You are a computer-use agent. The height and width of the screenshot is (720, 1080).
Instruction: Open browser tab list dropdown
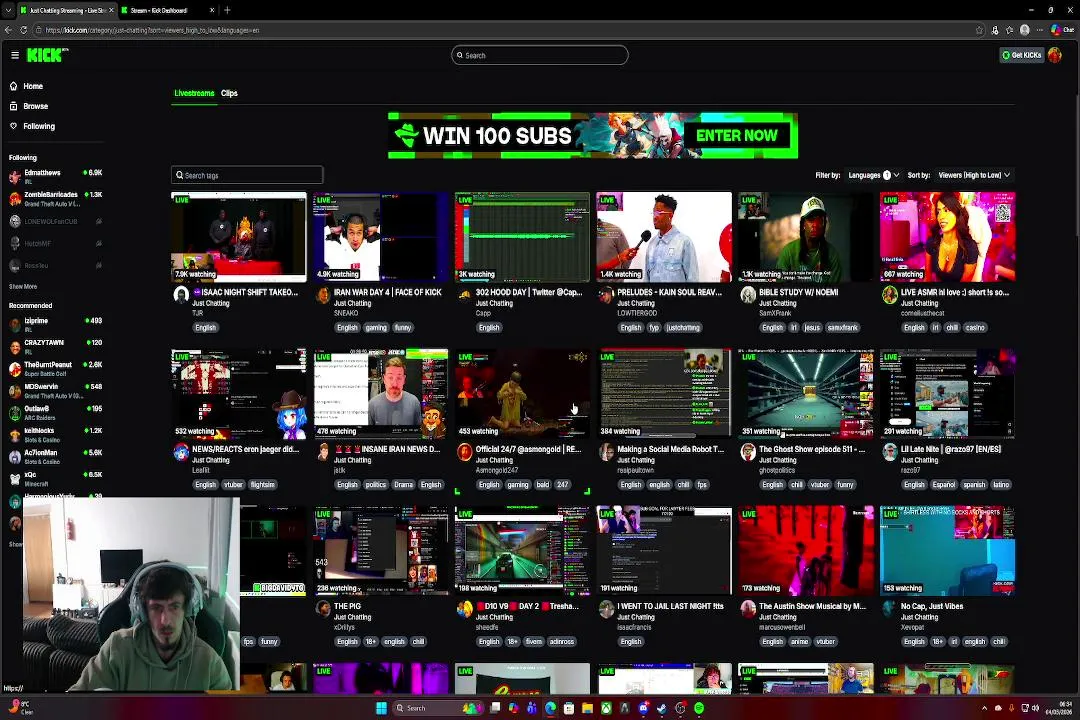(x=8, y=10)
